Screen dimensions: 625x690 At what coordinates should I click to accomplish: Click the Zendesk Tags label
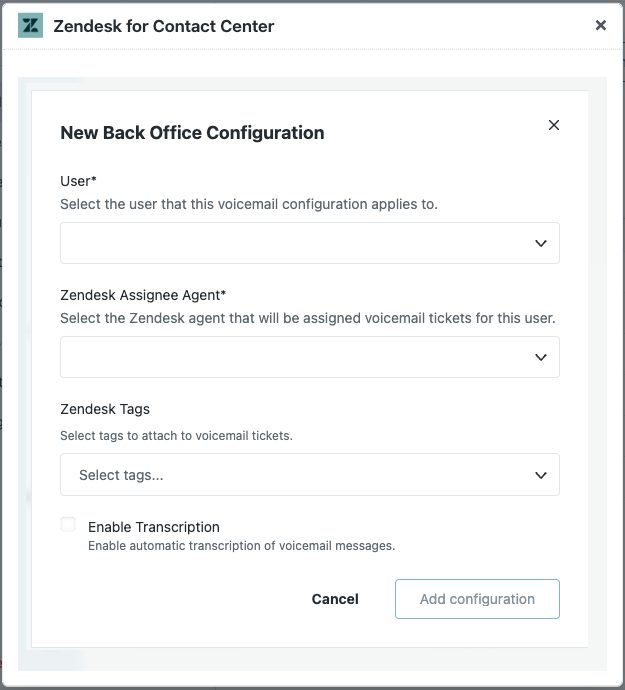[x=105, y=409]
